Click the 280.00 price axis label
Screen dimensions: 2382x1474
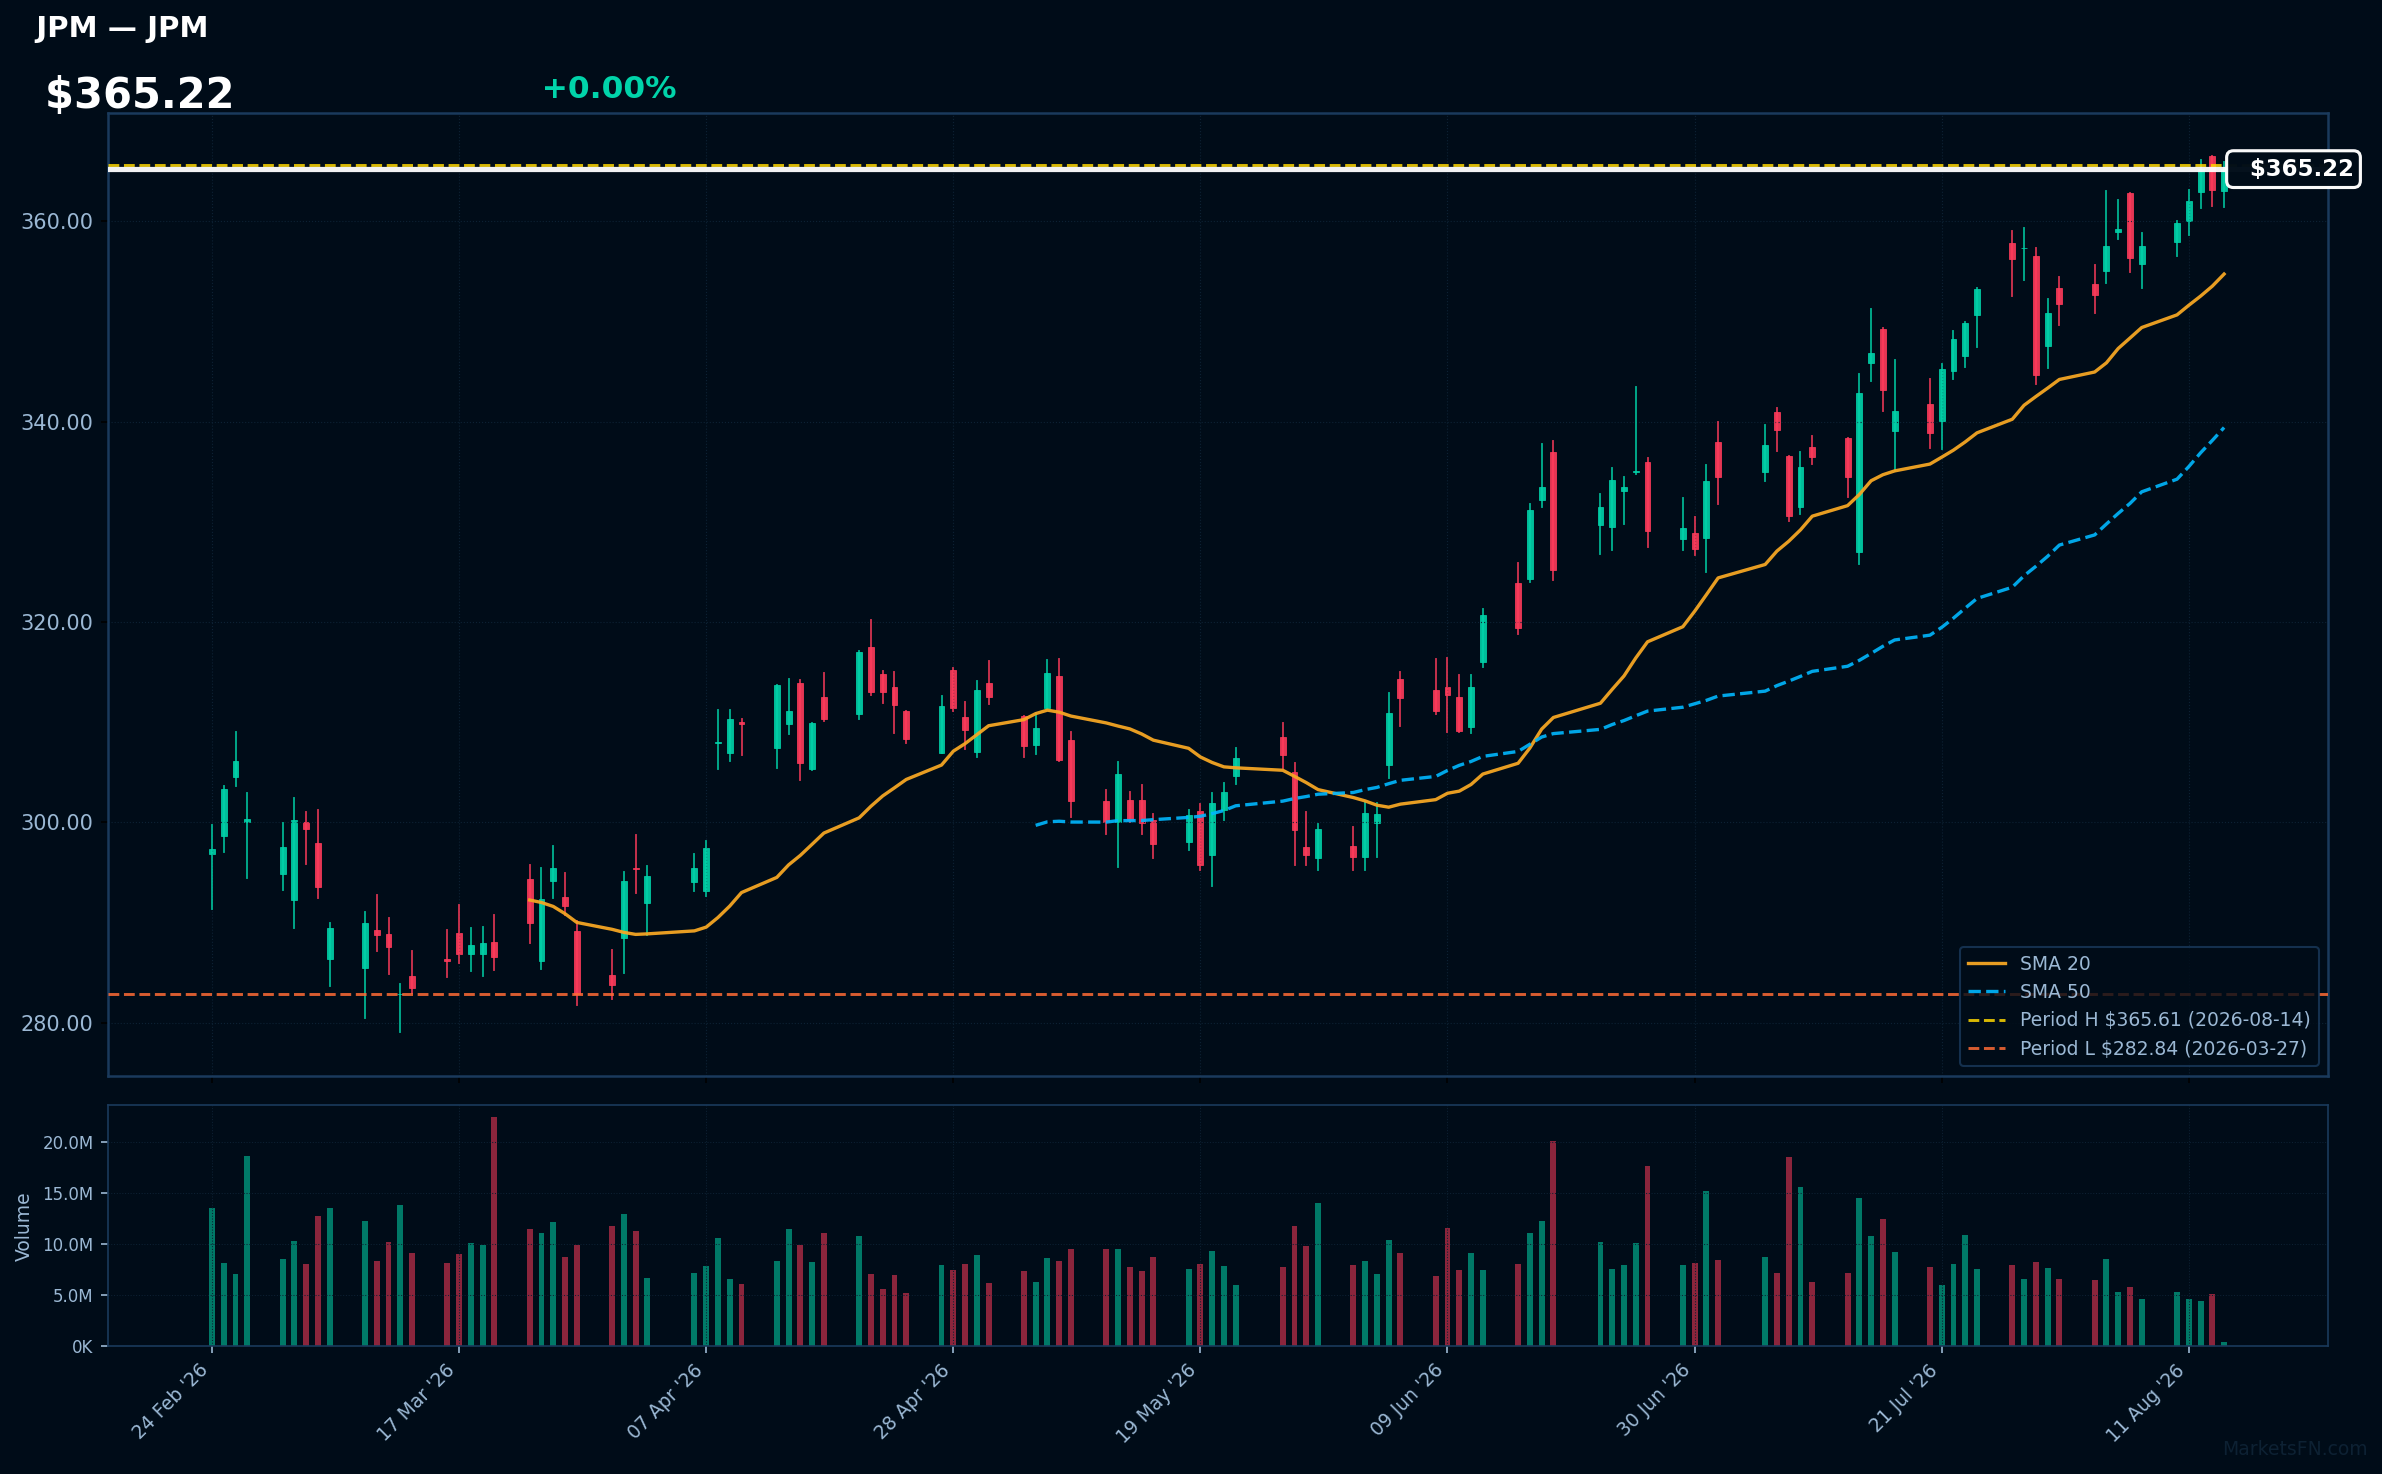[57, 1024]
